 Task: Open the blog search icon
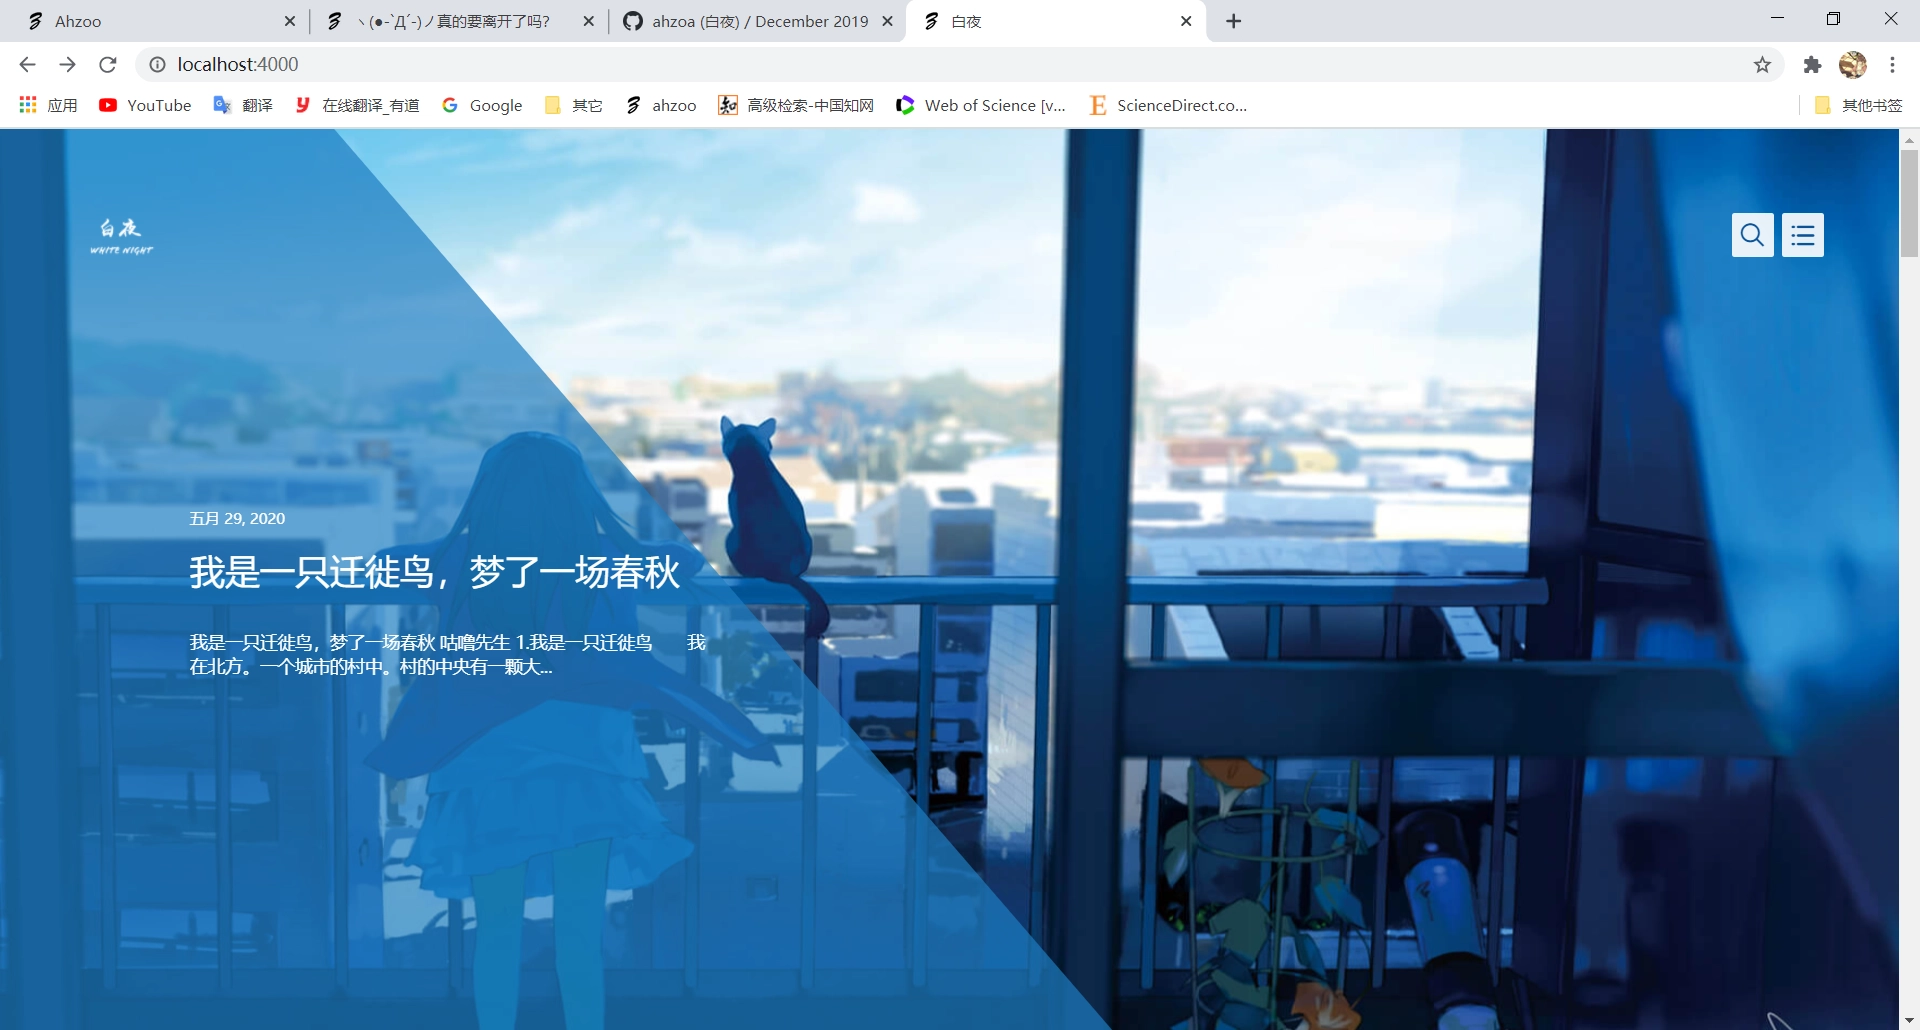[x=1752, y=235]
